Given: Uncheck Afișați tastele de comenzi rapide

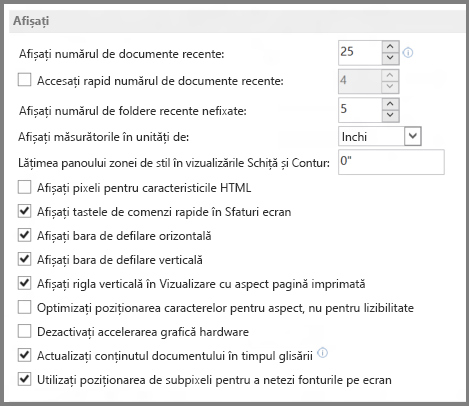Looking at the screenshot, I should tap(25, 211).
